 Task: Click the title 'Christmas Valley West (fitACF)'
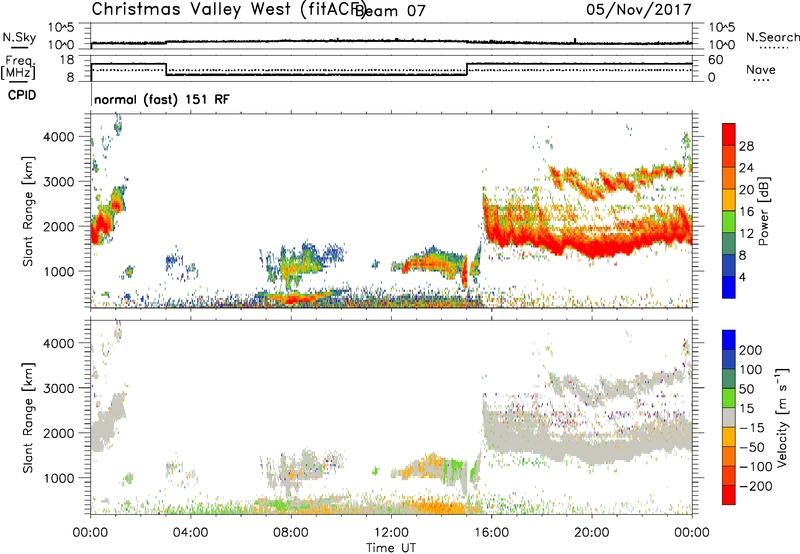228,10
